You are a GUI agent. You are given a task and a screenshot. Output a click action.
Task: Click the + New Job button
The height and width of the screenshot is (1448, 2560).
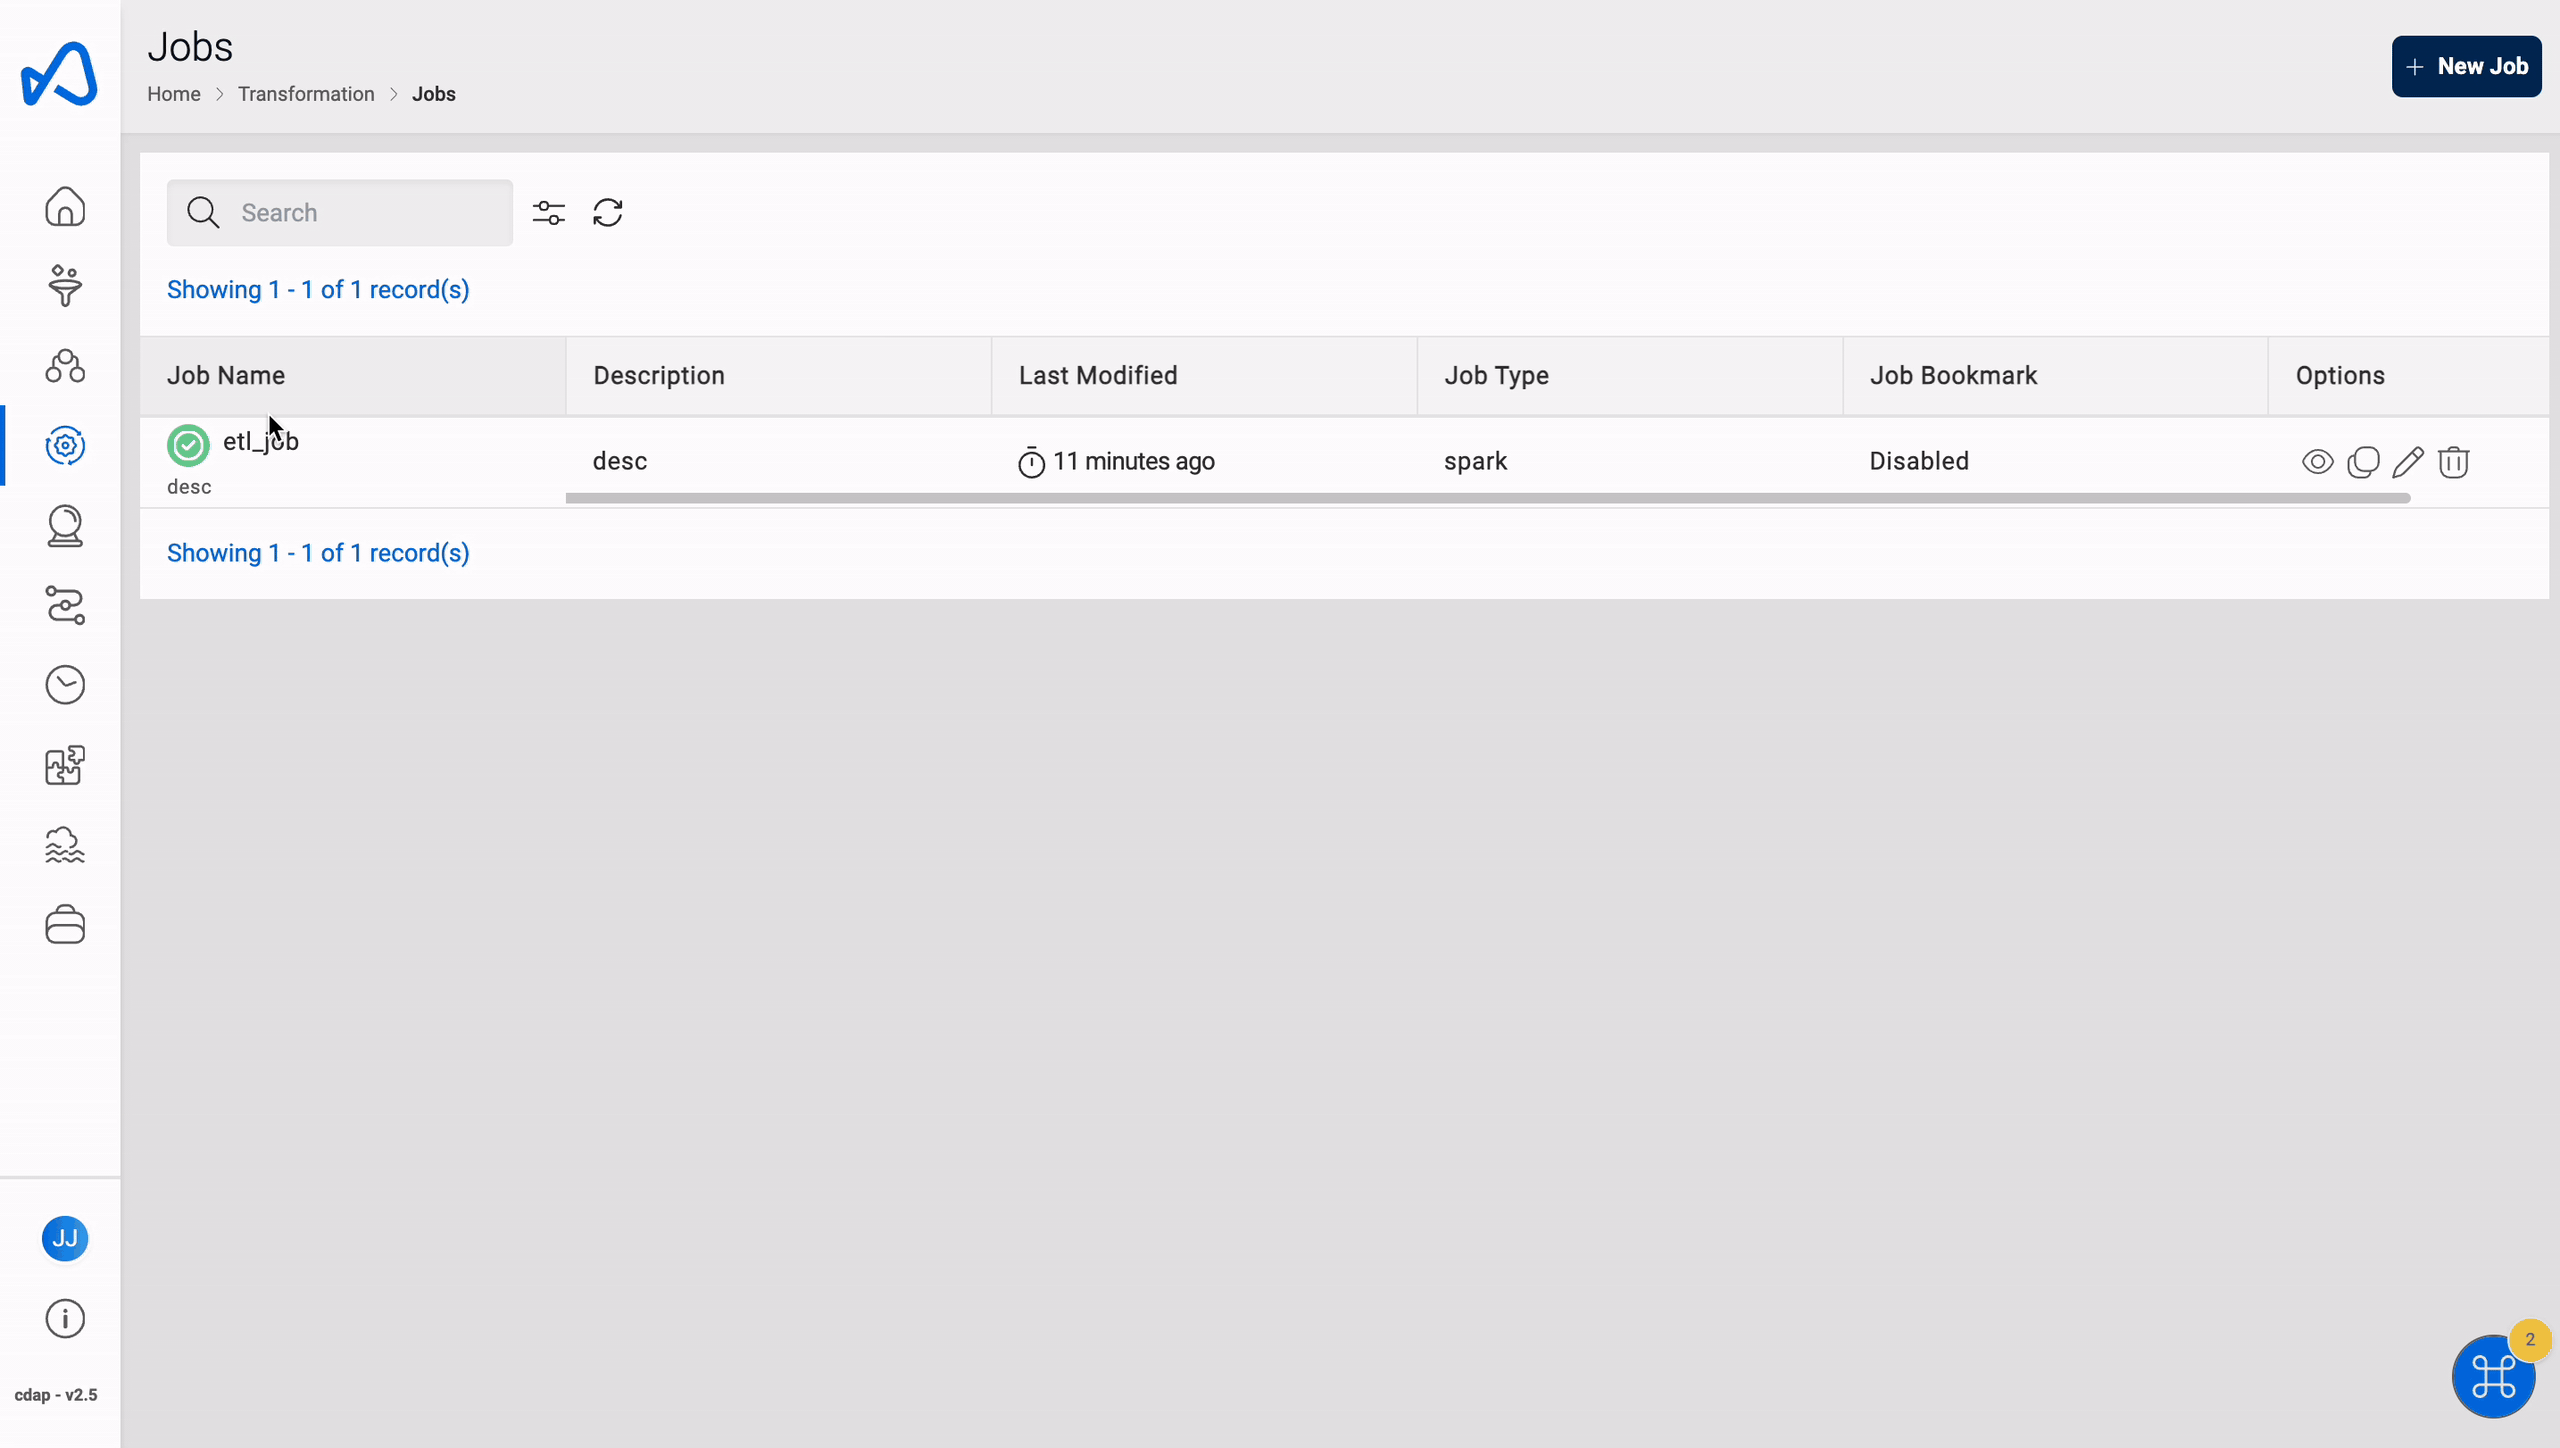pyautogui.click(x=2465, y=65)
